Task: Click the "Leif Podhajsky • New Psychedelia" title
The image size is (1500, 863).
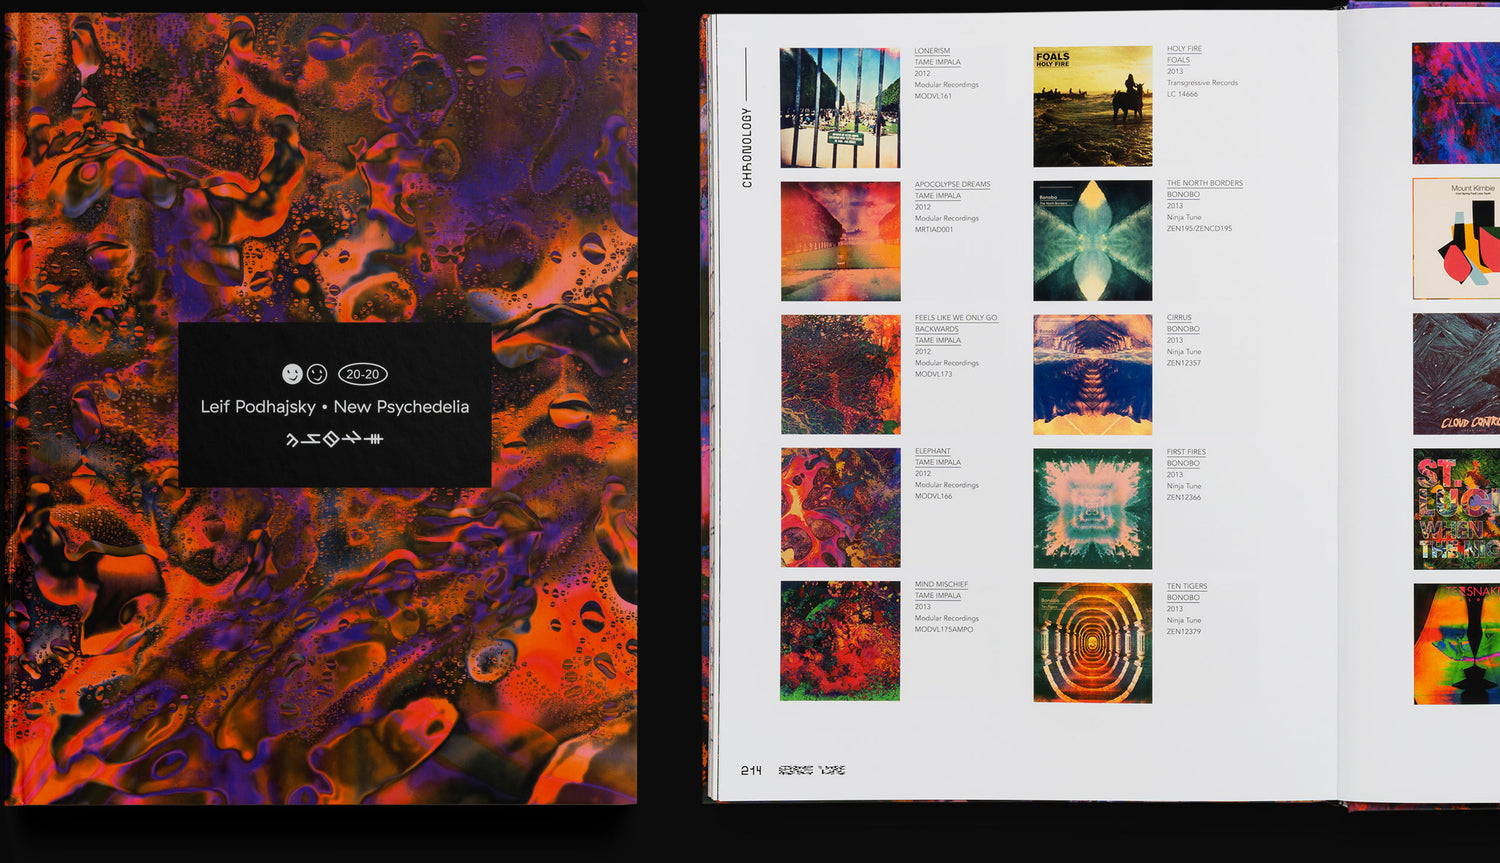Action: tap(335, 407)
